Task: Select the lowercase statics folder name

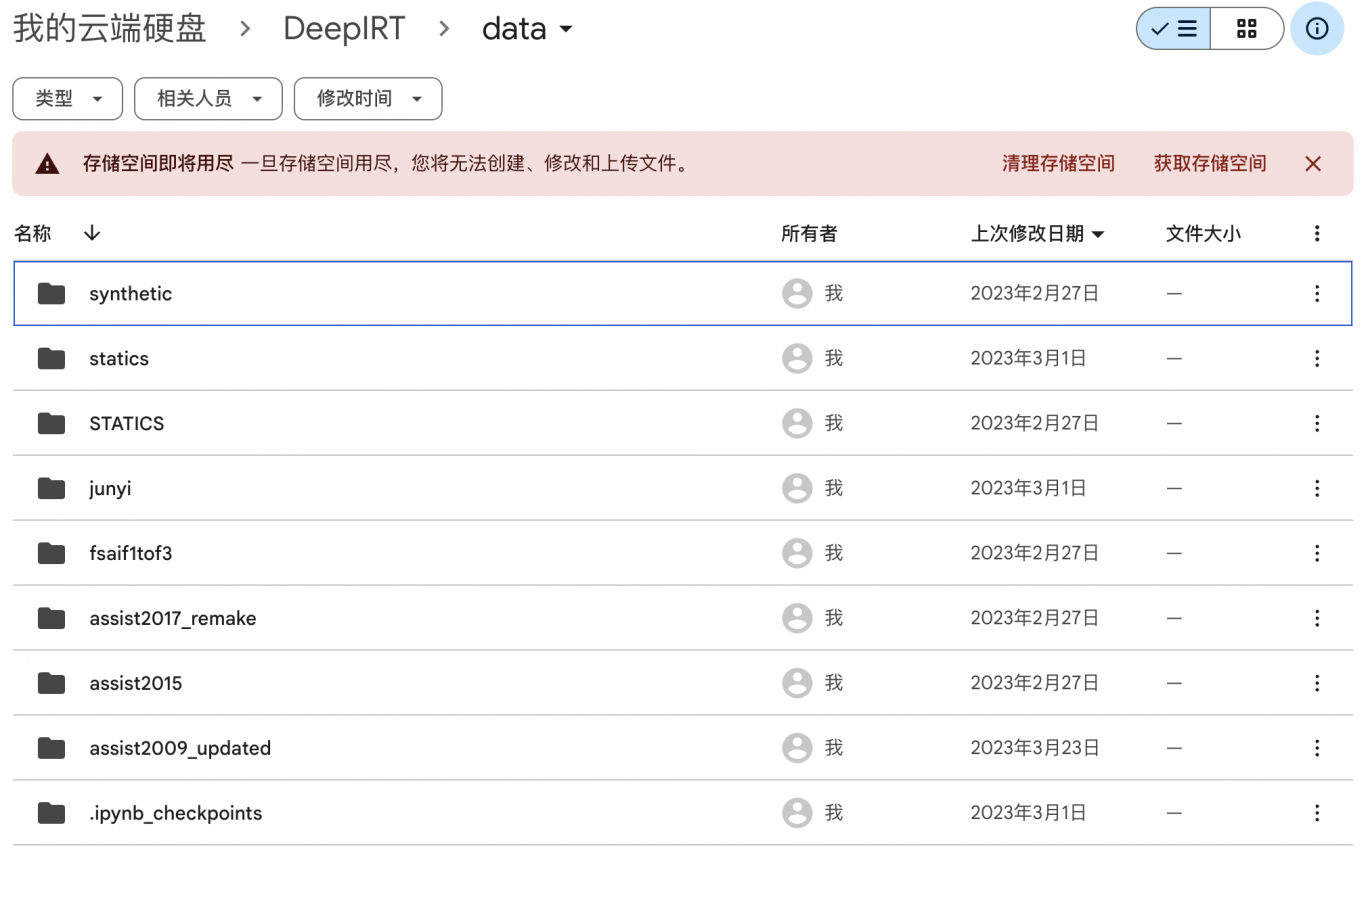Action: 119,358
